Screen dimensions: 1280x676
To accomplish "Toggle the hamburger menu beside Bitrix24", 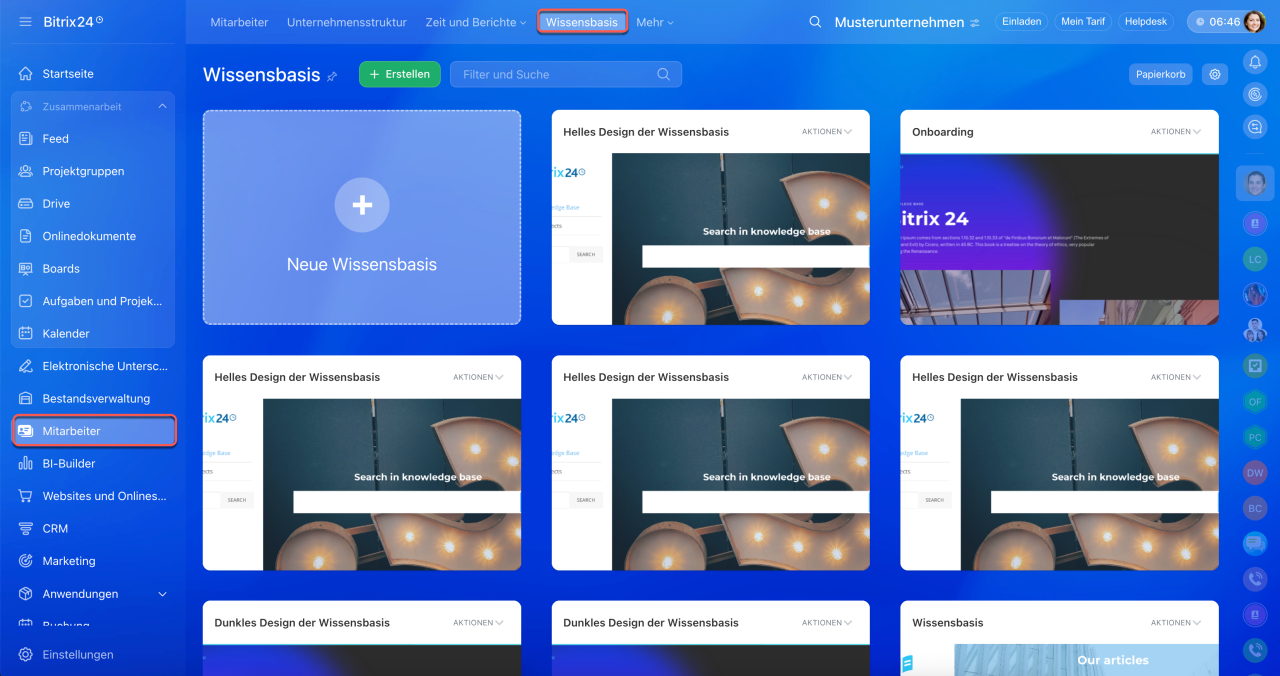I will pos(25,21).
